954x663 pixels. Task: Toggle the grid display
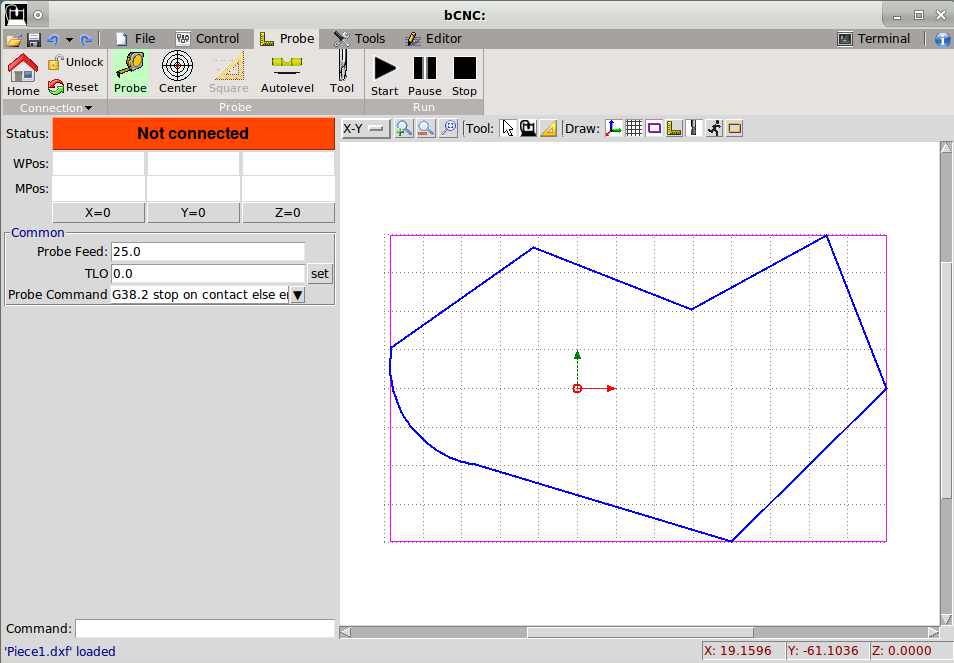click(x=633, y=128)
